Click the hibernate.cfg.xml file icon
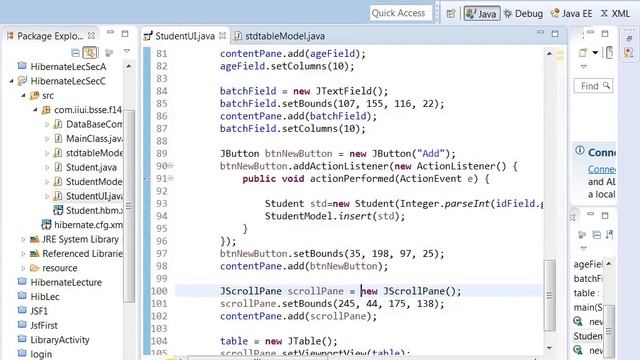The image size is (640, 360). pos(46,224)
